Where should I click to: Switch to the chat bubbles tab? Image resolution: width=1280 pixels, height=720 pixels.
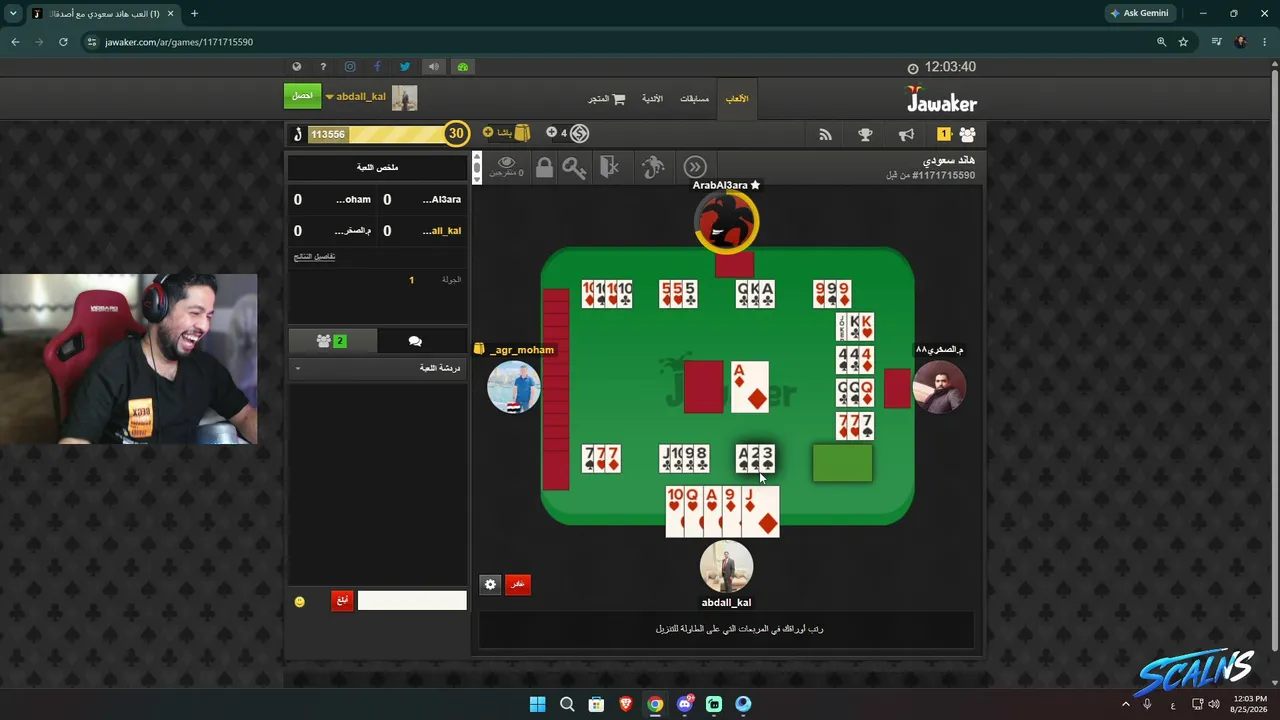click(x=415, y=341)
